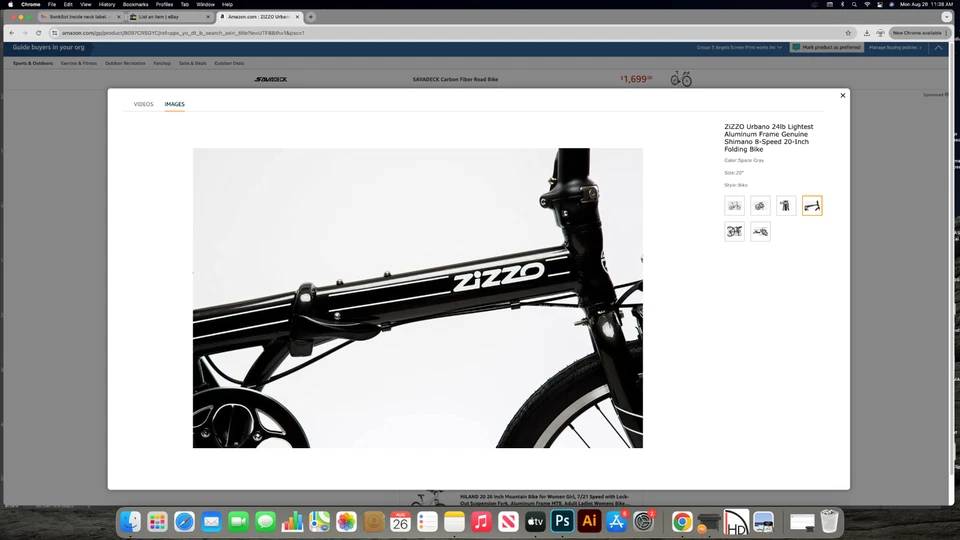This screenshot has height=540, width=960.
Task: Open the media/cast icon next to downloads
Action: (x=880, y=33)
